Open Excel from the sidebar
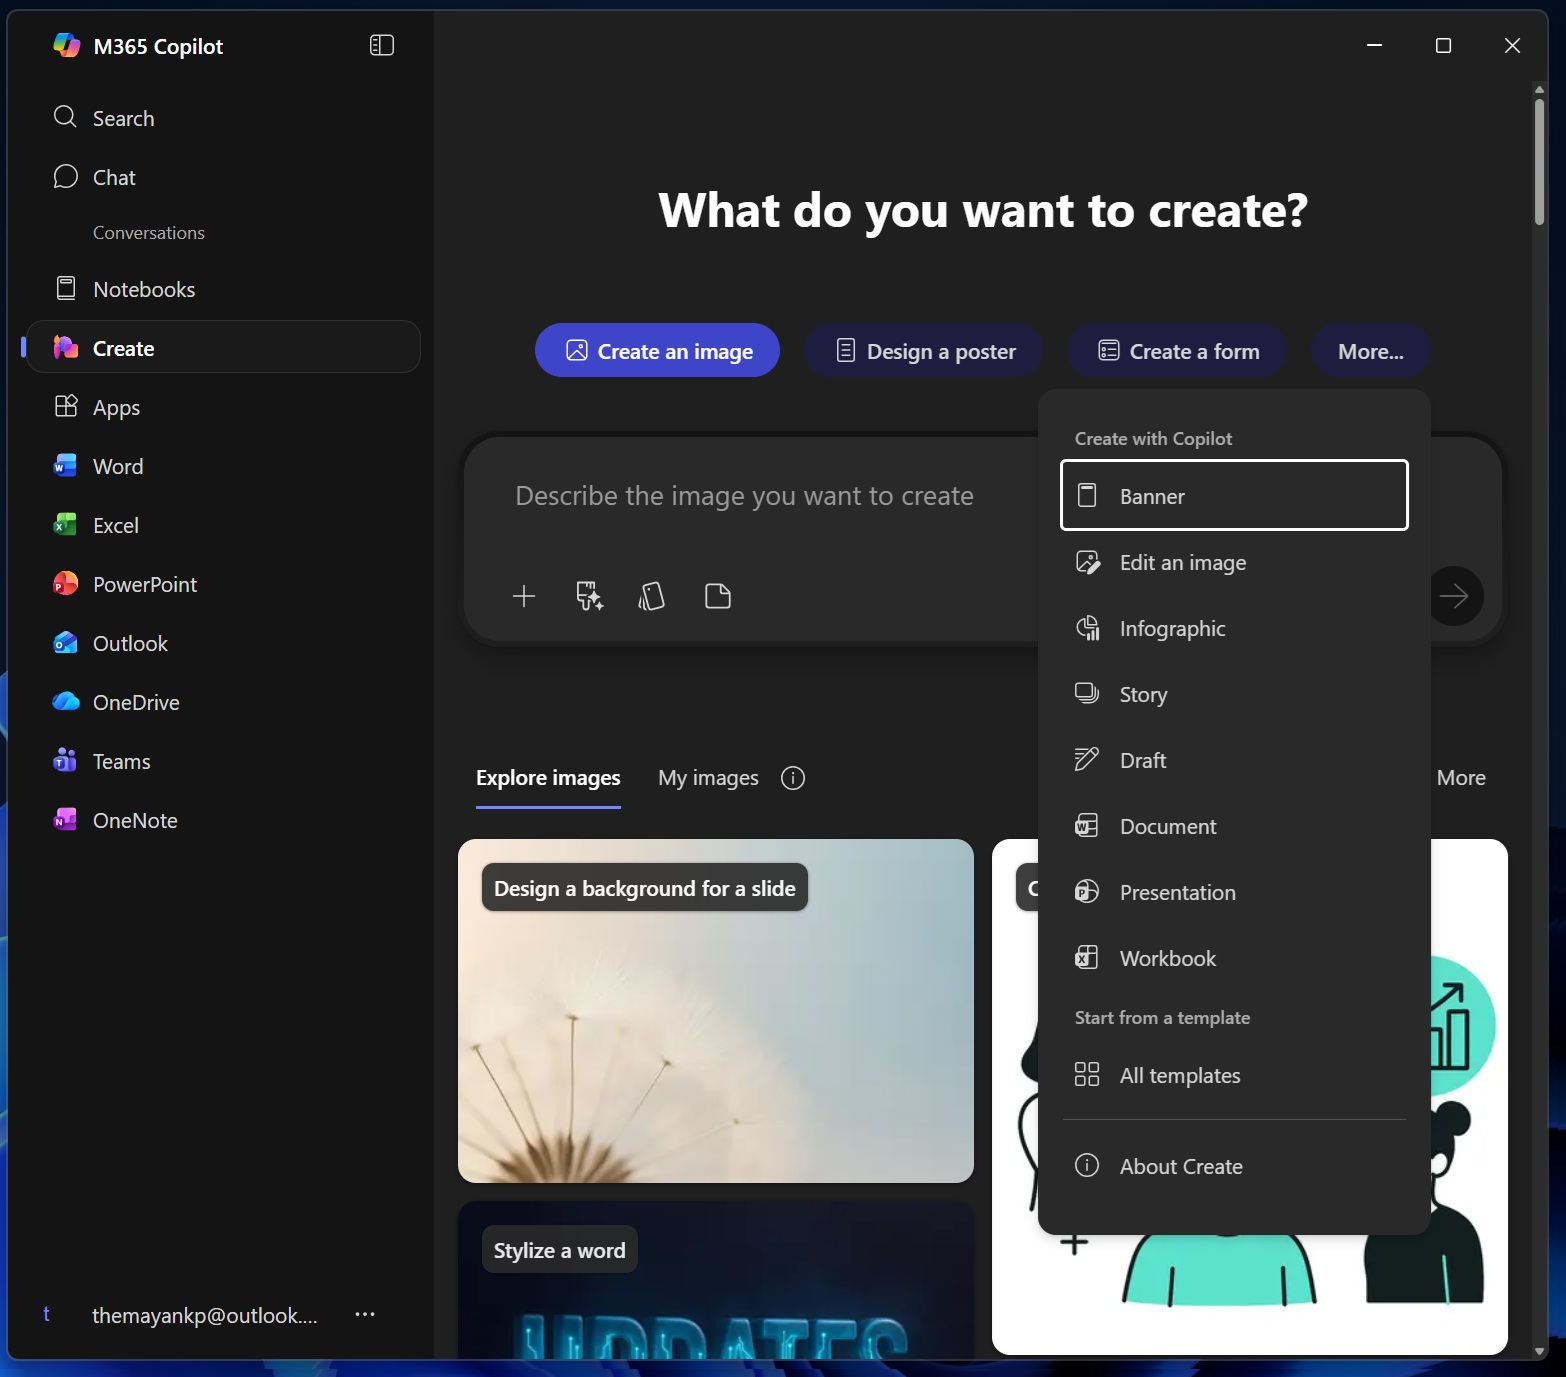Viewport: 1566px width, 1377px height. 115,524
